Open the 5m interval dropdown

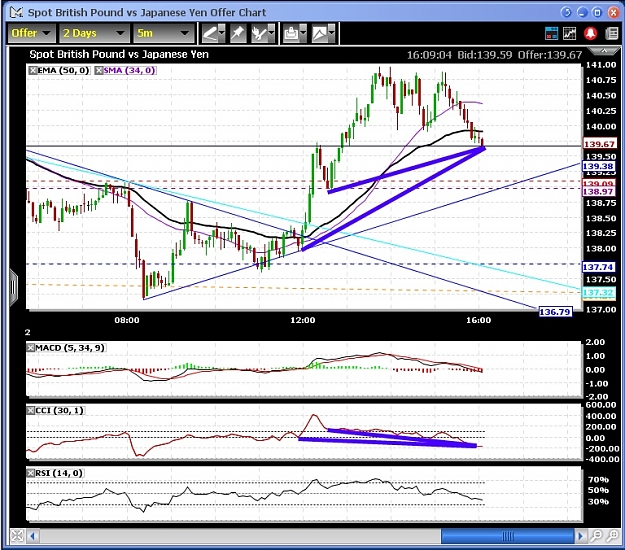(163, 33)
